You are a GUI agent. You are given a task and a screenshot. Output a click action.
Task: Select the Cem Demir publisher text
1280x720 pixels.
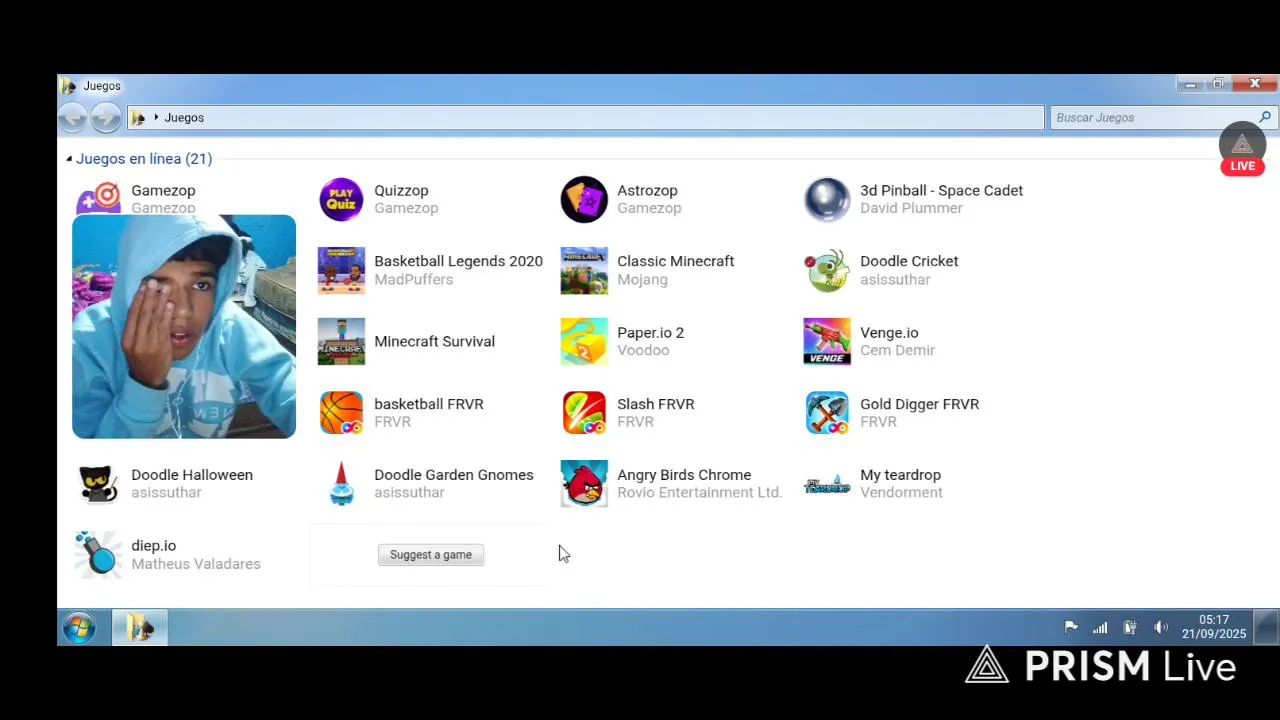(897, 350)
